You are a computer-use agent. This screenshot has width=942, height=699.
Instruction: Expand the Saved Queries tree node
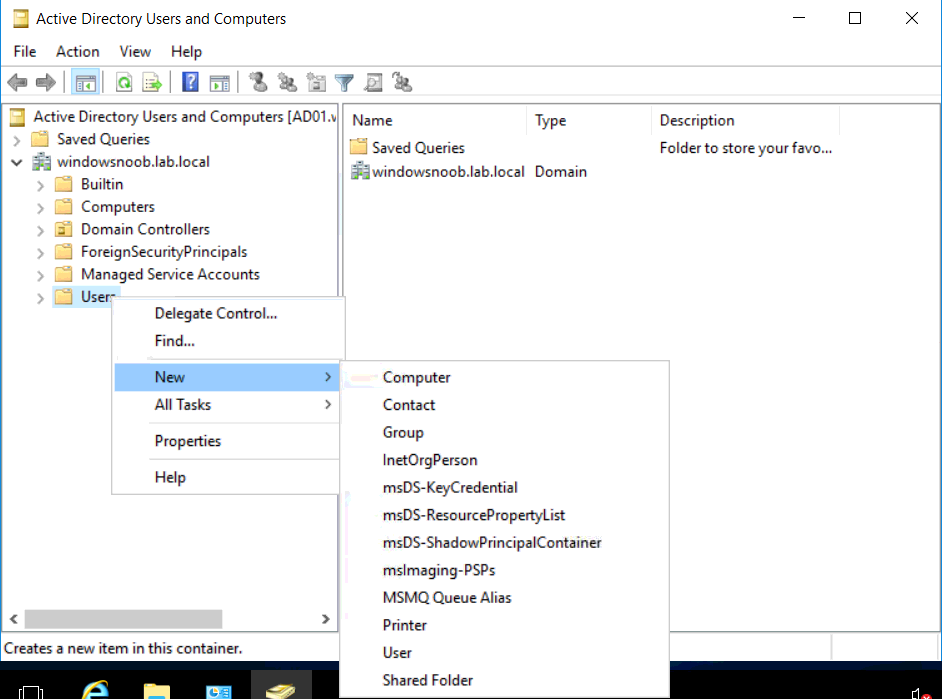coord(17,141)
